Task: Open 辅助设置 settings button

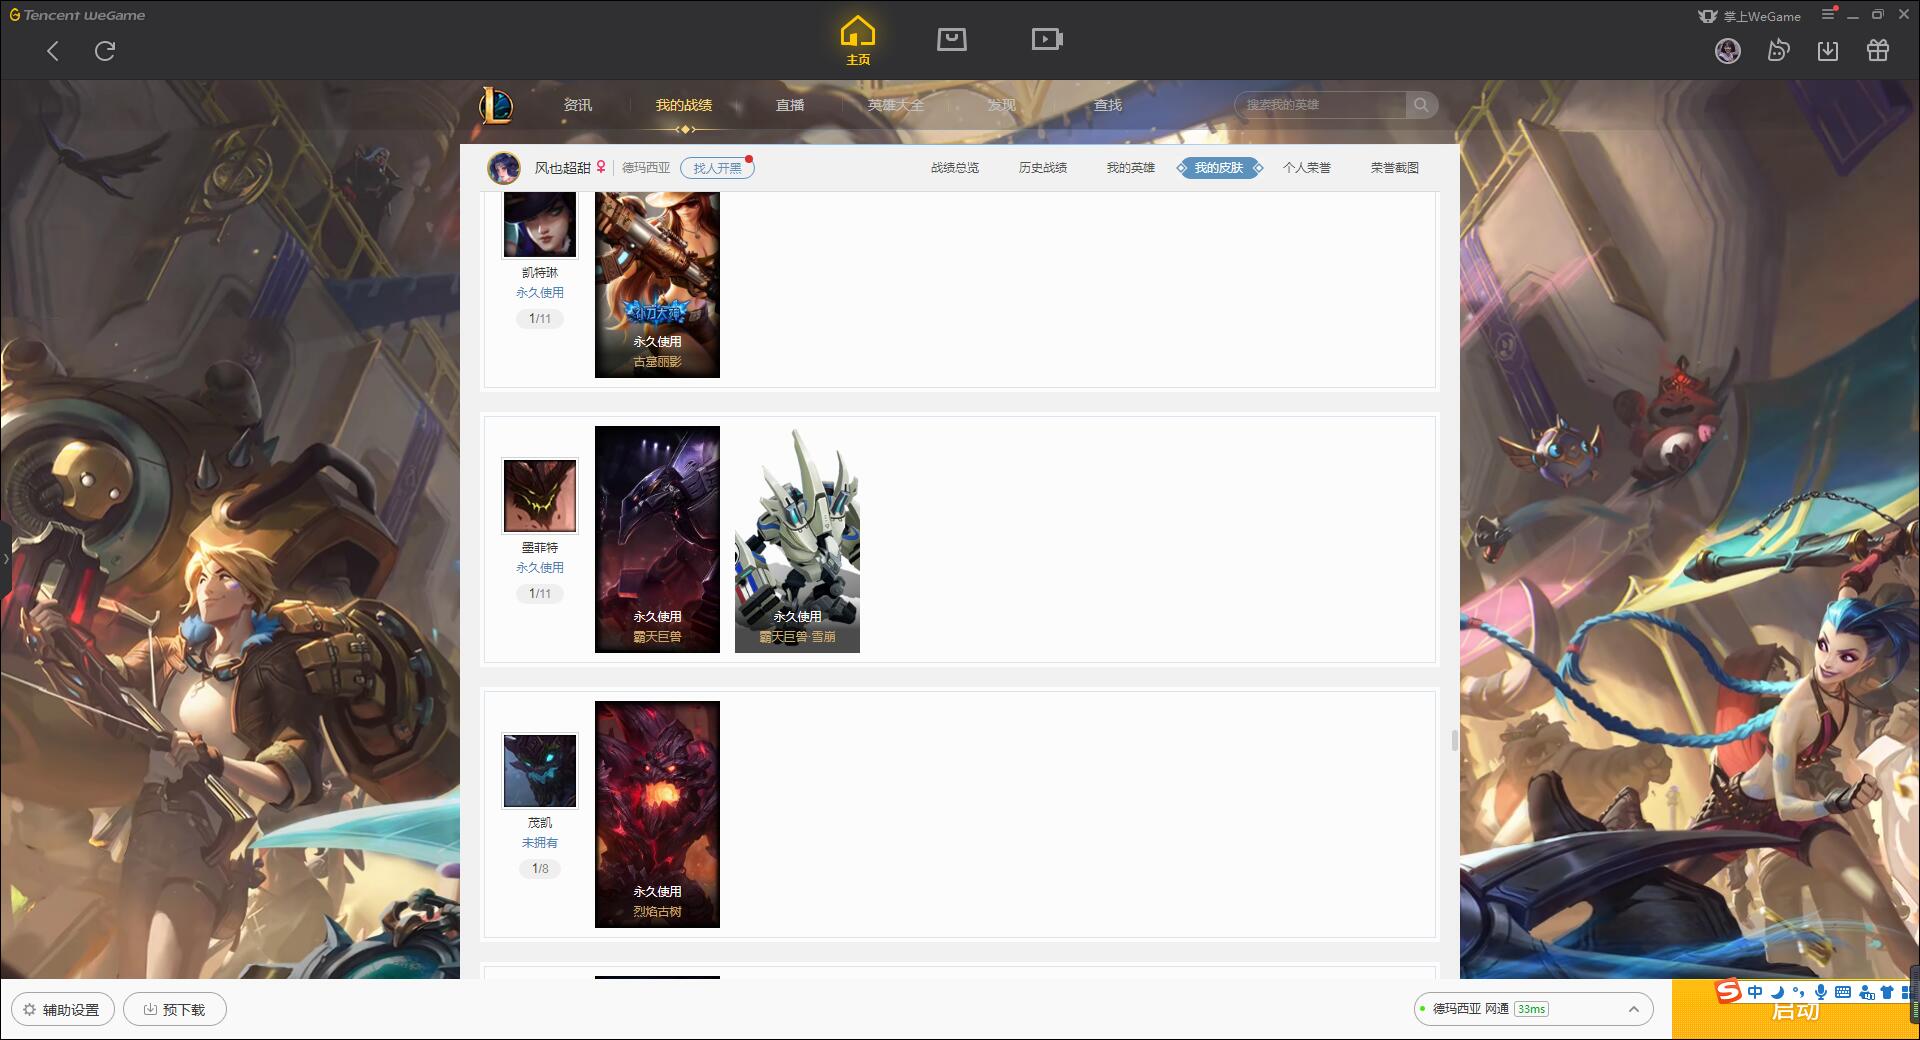Action: point(62,1009)
